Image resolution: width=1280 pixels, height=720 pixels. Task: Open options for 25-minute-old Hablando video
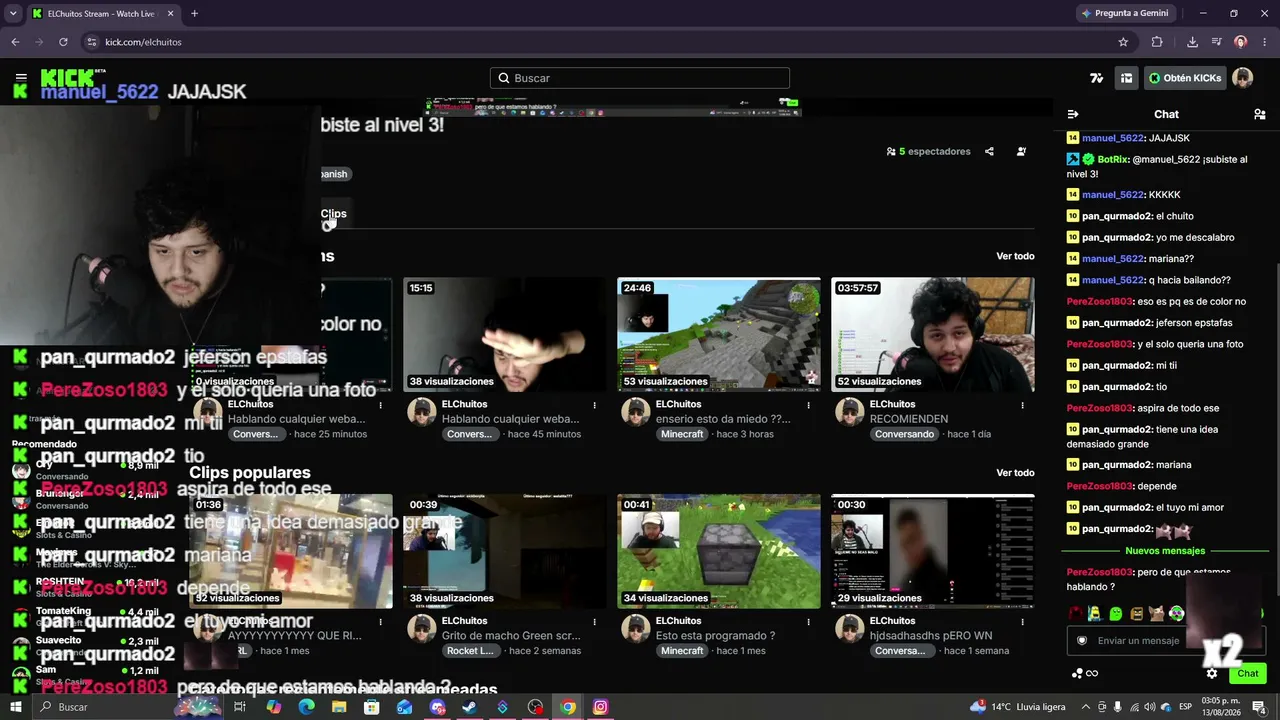coord(380,405)
